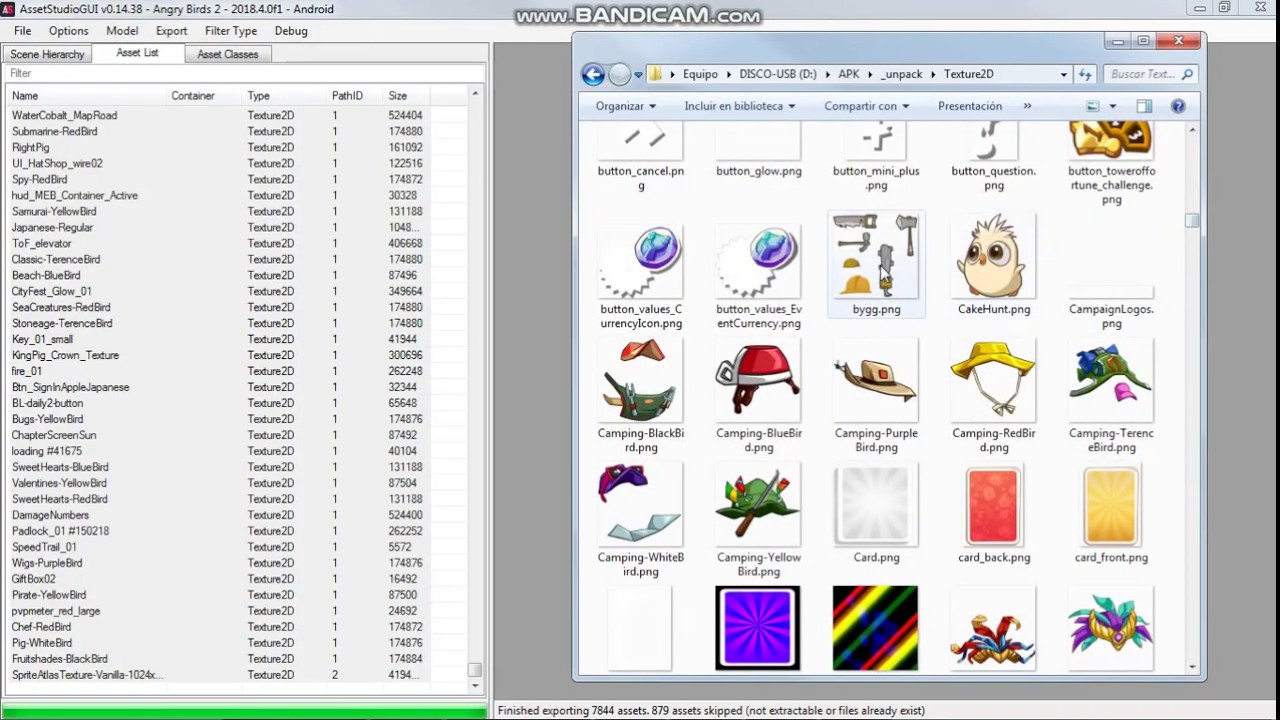Image resolution: width=1280 pixels, height=720 pixels.
Task: Open the Options menu
Action: [x=69, y=31]
